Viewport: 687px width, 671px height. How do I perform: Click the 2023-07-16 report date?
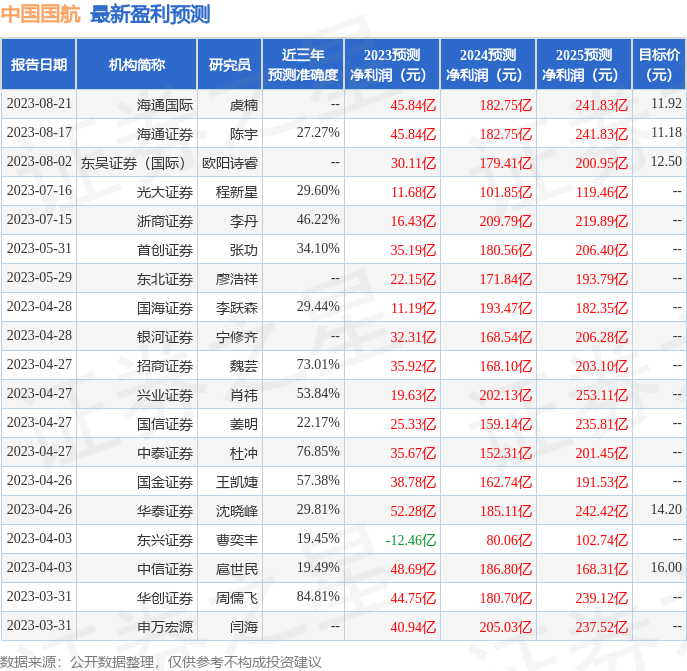(39, 190)
